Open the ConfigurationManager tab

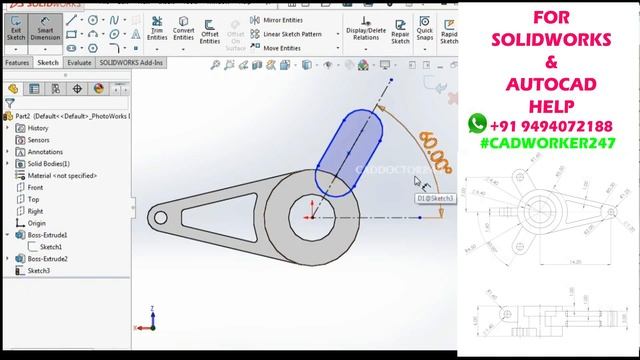point(56,89)
